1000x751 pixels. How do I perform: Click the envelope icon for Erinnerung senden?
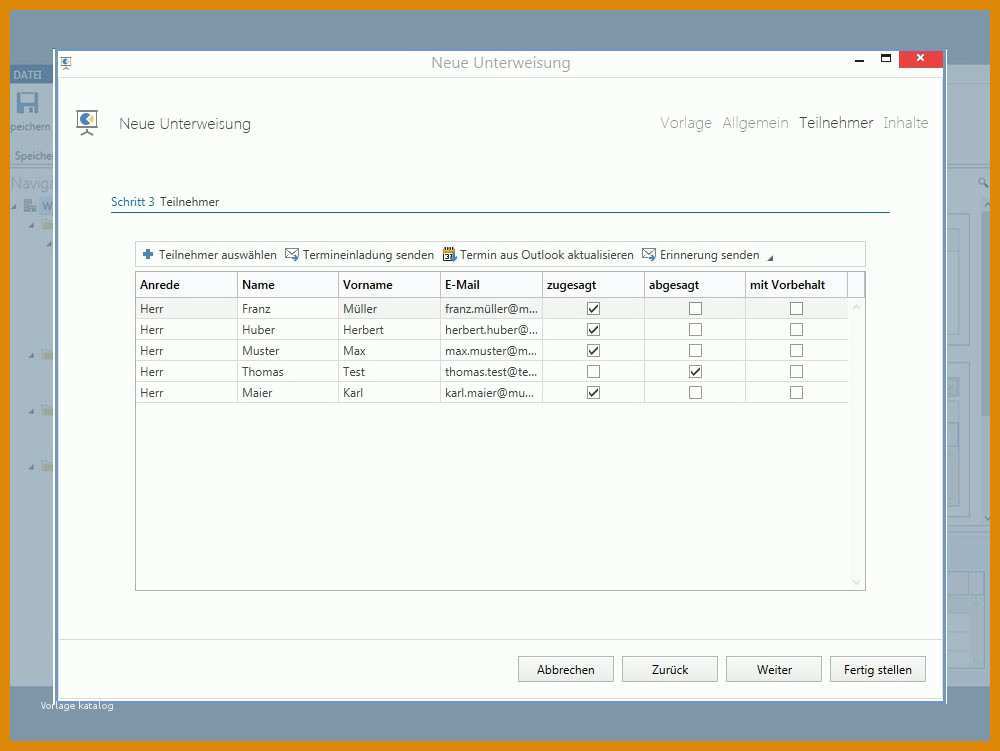pos(649,254)
